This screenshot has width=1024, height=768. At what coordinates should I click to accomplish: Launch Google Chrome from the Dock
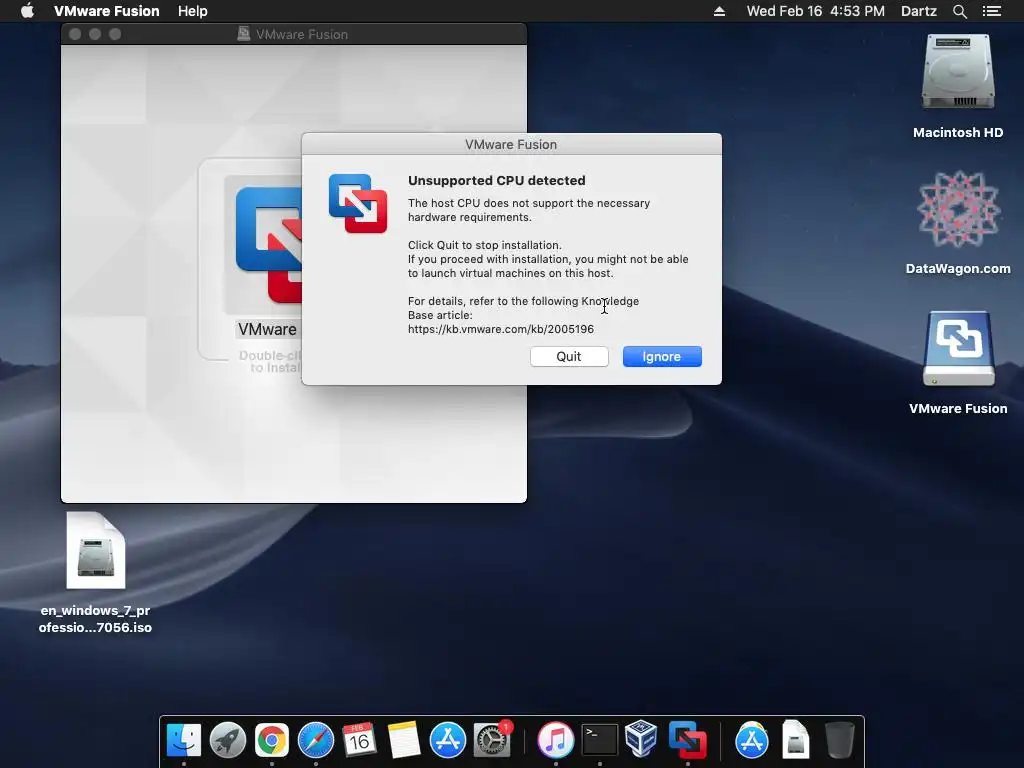272,740
